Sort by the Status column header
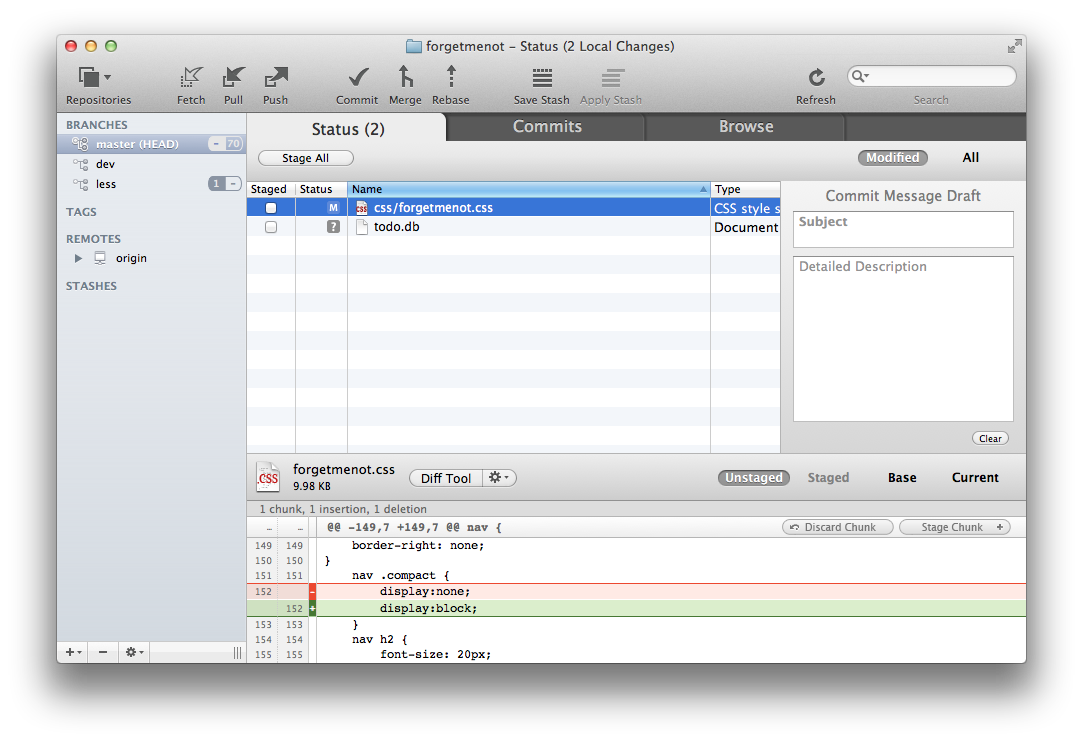This screenshot has width=1083, height=742. coord(321,189)
